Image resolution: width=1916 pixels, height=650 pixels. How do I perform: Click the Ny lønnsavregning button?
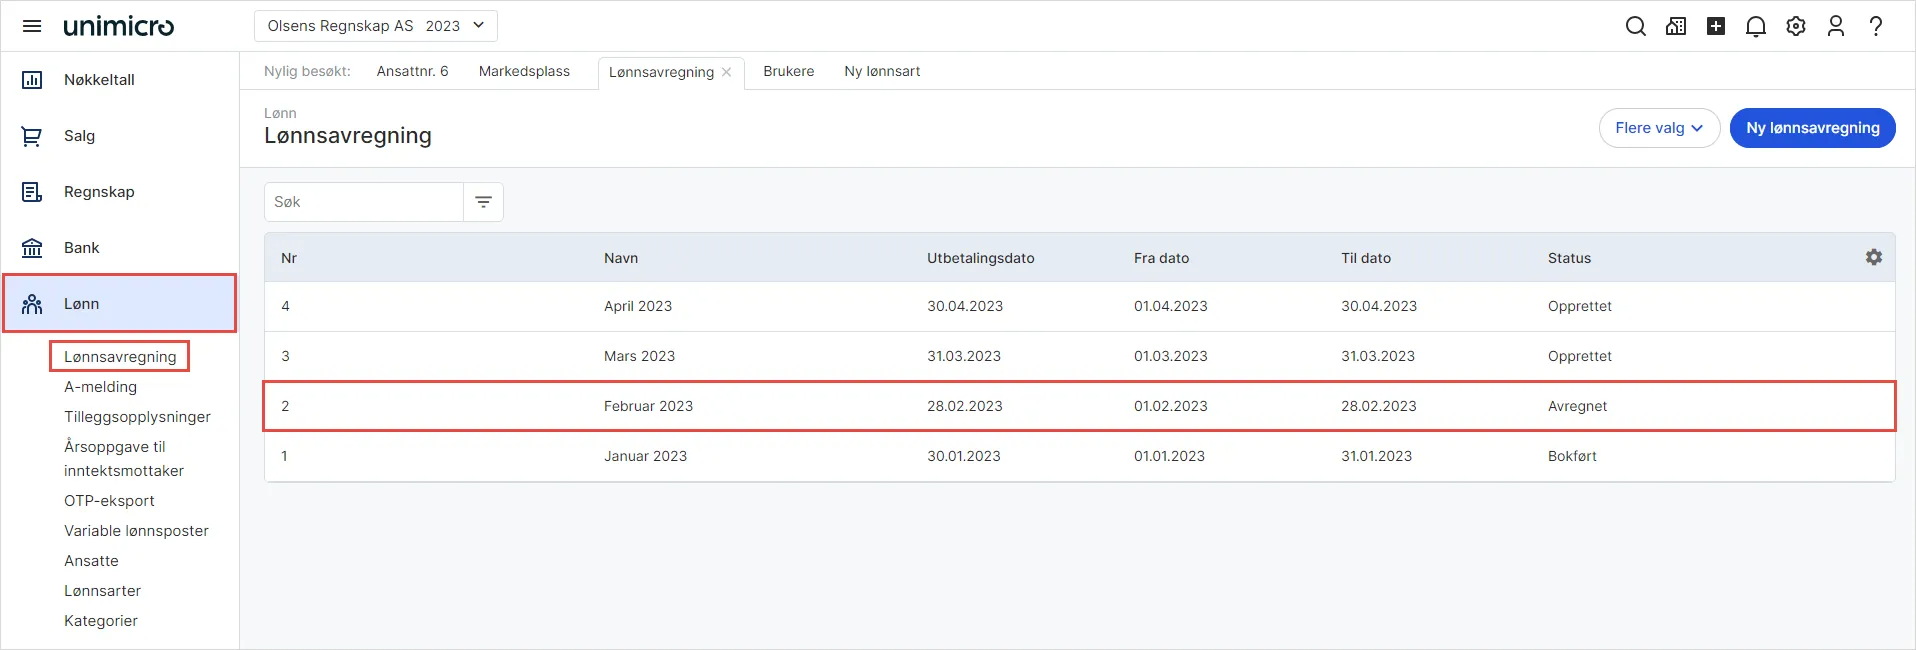[x=1812, y=128]
